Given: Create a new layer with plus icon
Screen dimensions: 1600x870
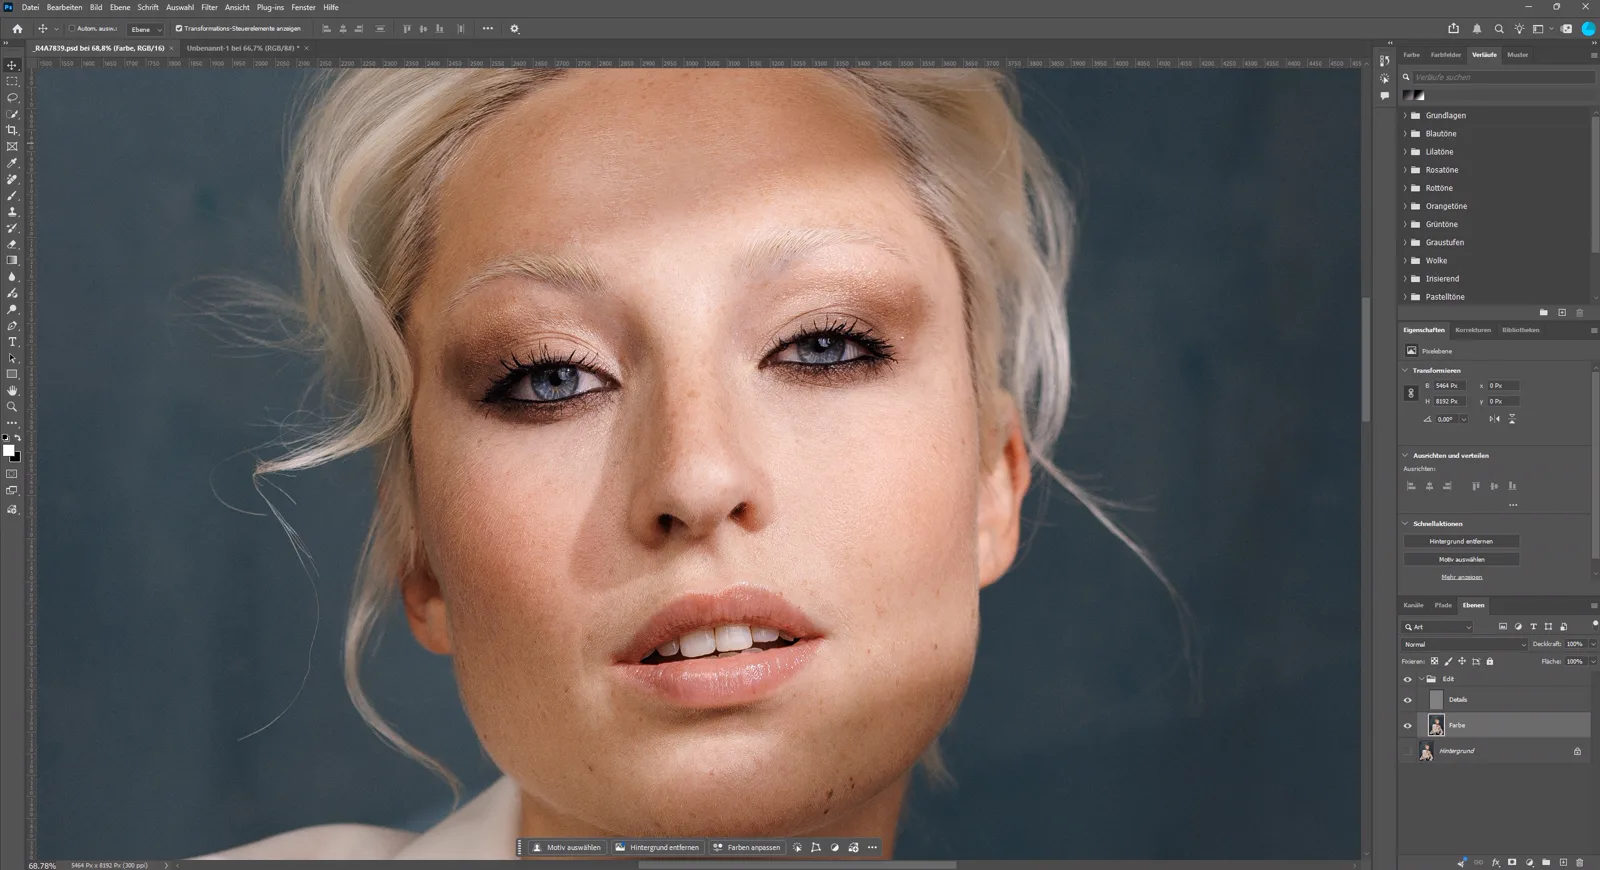Looking at the screenshot, I should 1563,862.
